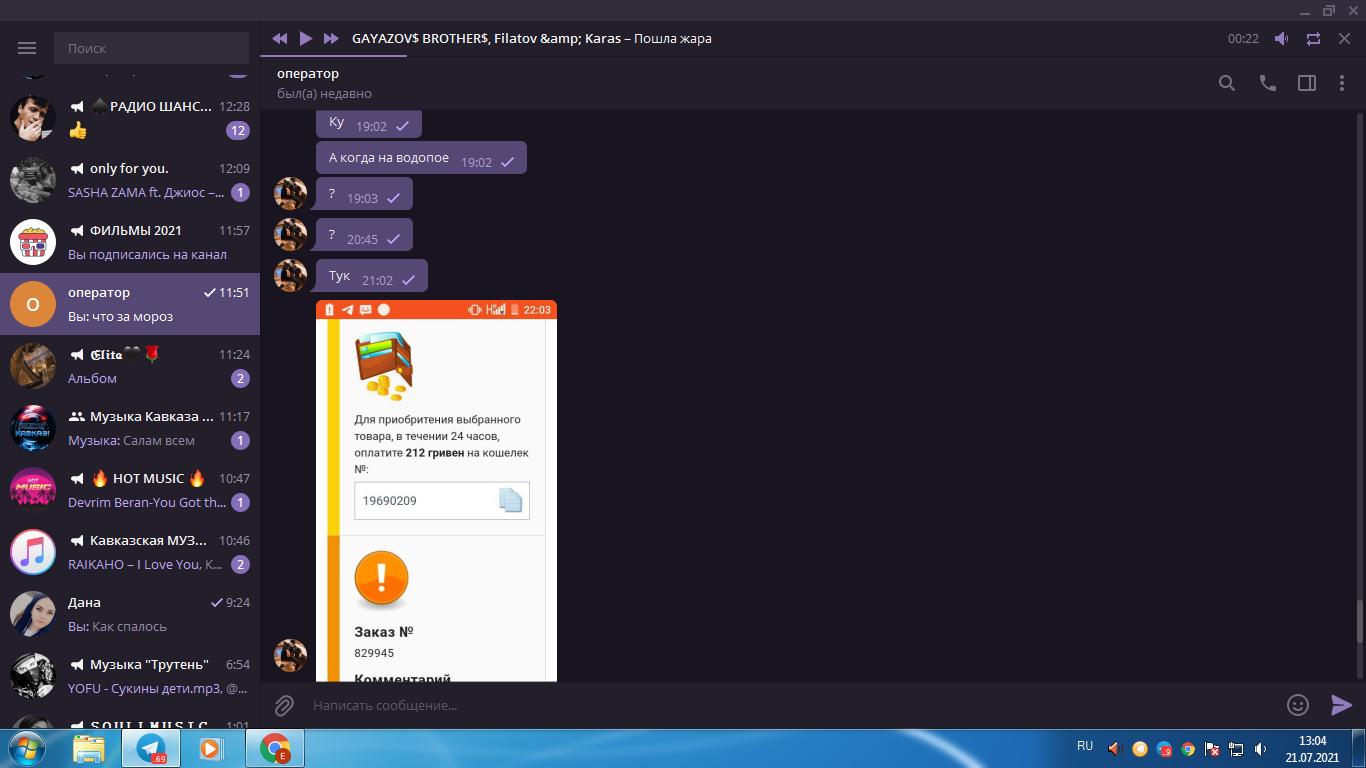Open ФИЛЬМЫ 2021 channel
This screenshot has width=1366, height=768.
[130, 242]
